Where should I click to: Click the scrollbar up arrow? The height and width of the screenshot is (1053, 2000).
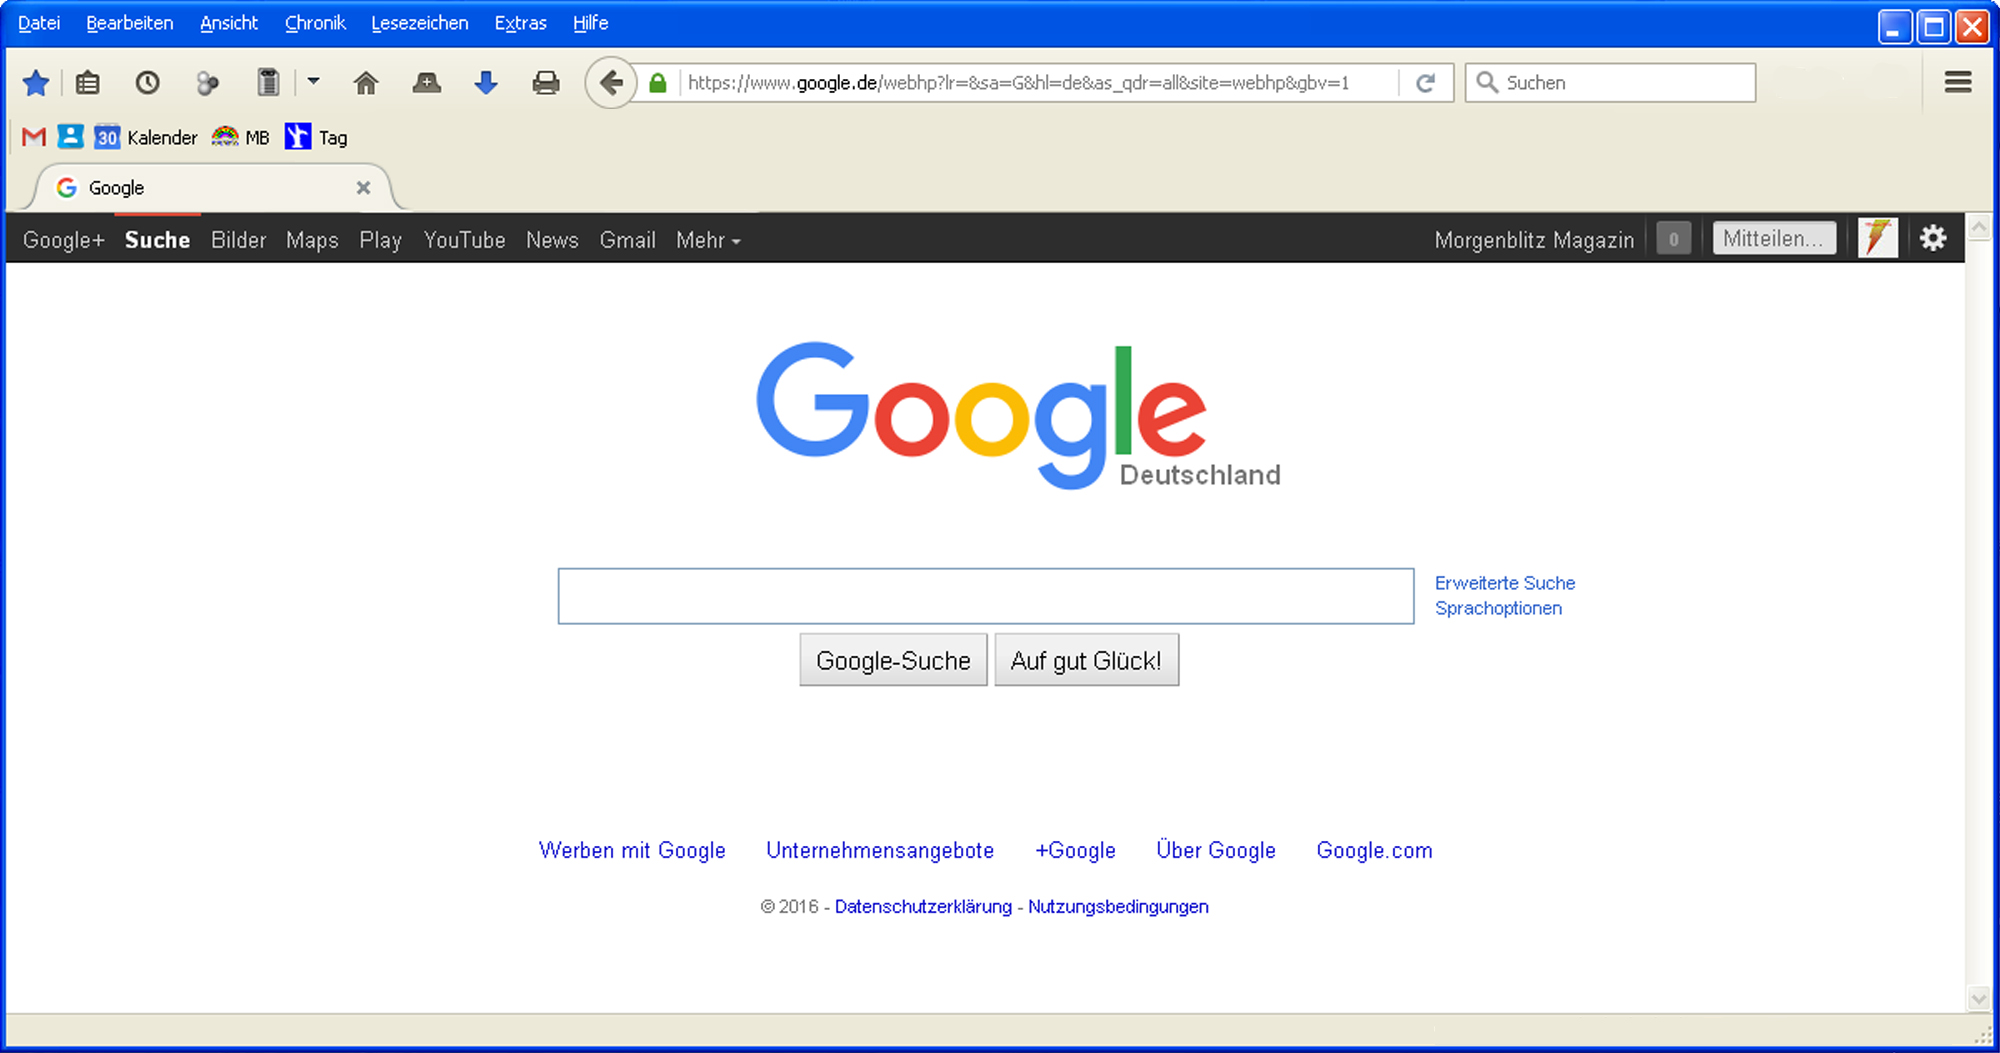pos(1979,227)
